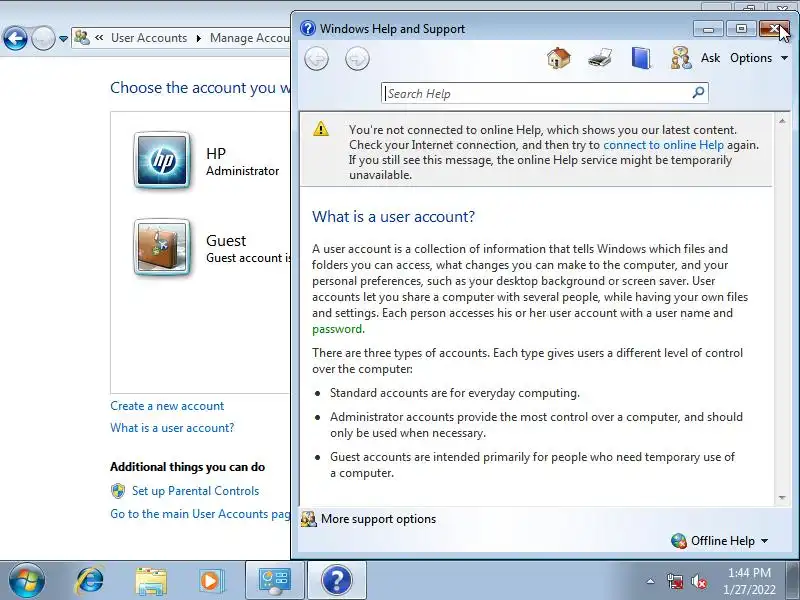Screen dimensions: 800x600
Task: Click the Show desktop button
Action: point(794,581)
